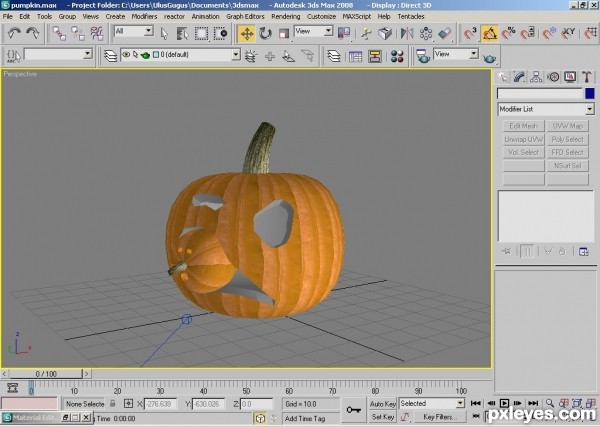Click the object name input field
Screen dimensions: 600x427
click(540, 93)
